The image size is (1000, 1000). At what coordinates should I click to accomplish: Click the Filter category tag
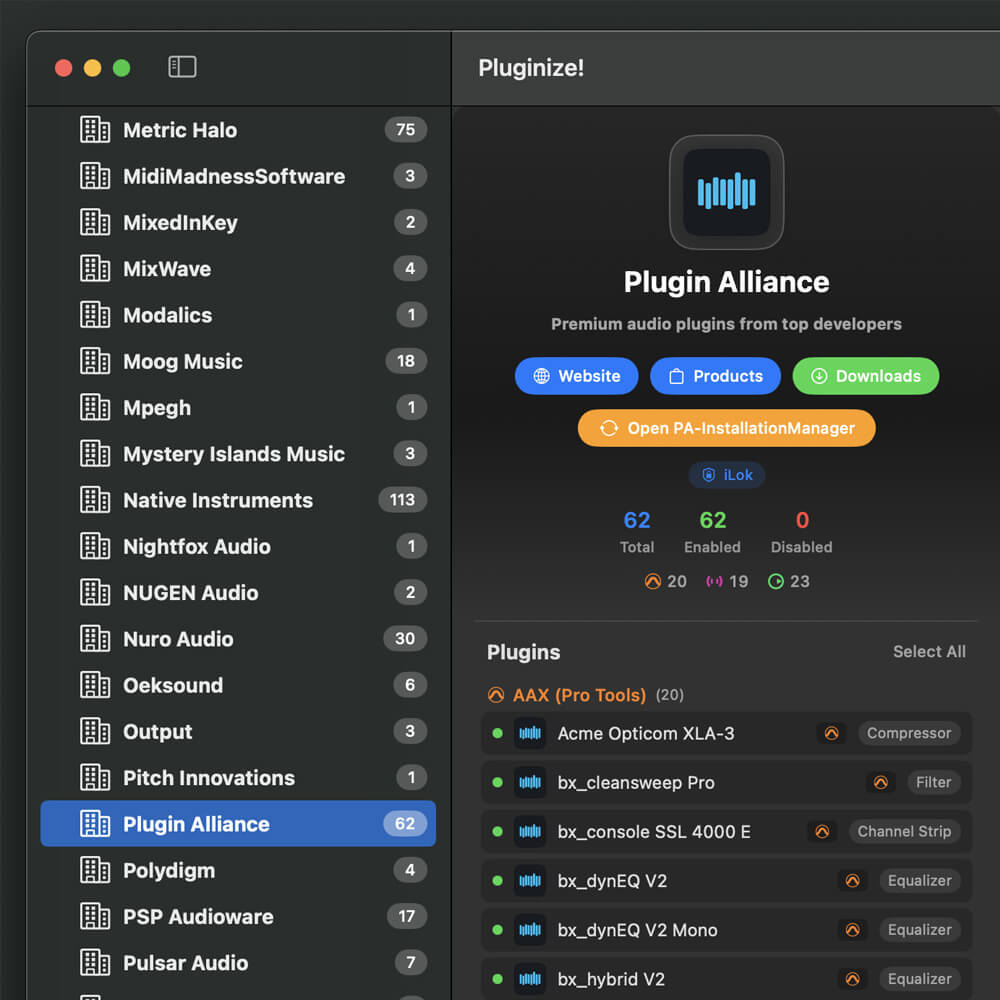coord(934,783)
